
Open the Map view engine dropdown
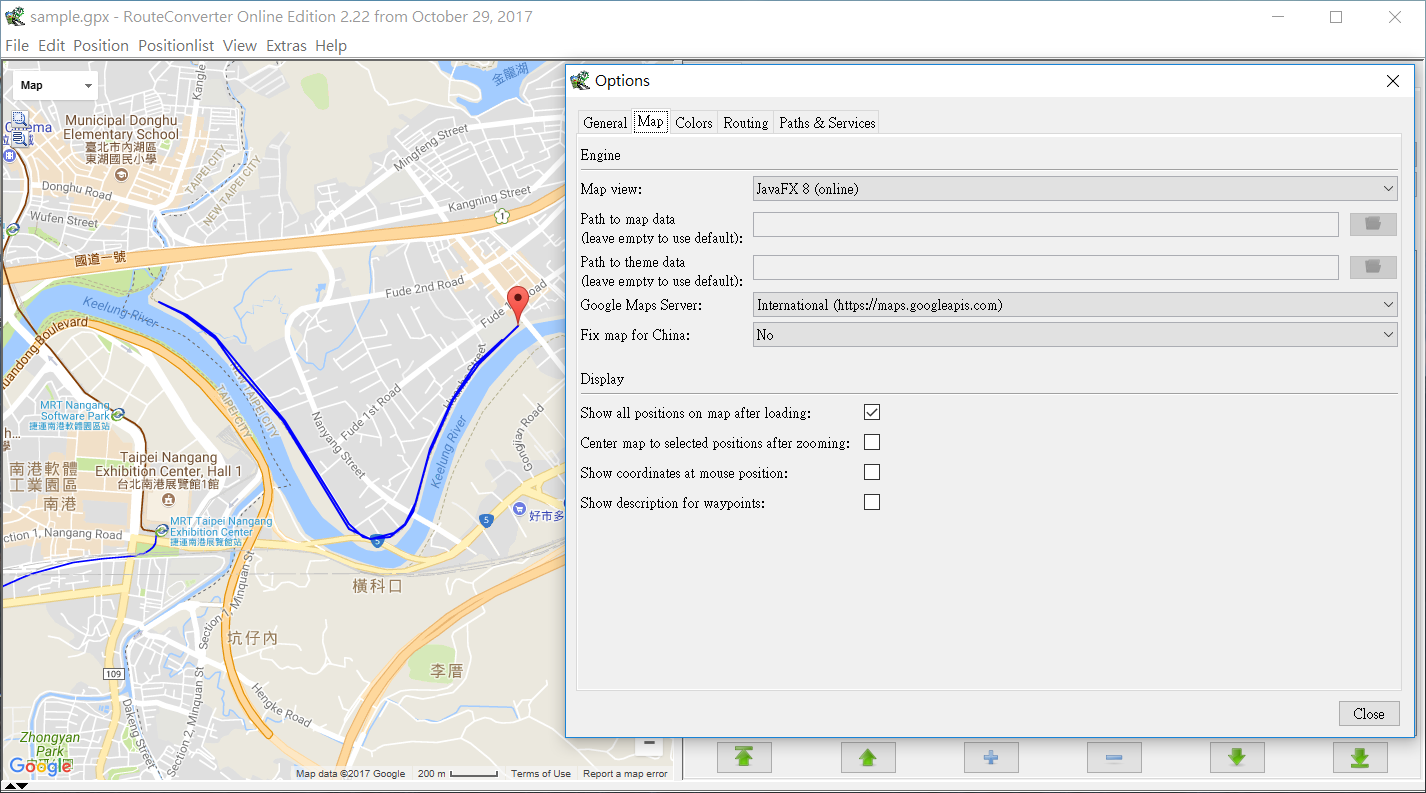click(x=1074, y=188)
